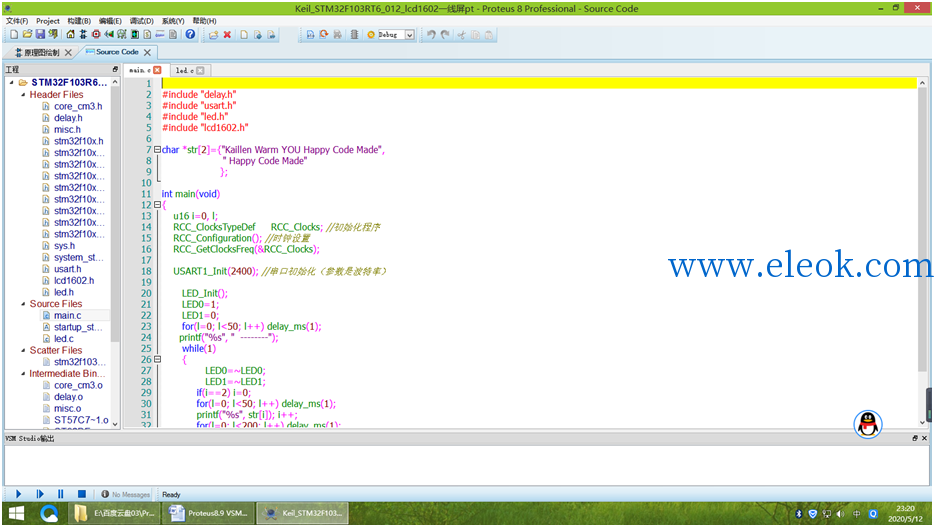This screenshot has width=934, height=527.
Task: Open the 帮助(H) help menu
Action: [204, 21]
